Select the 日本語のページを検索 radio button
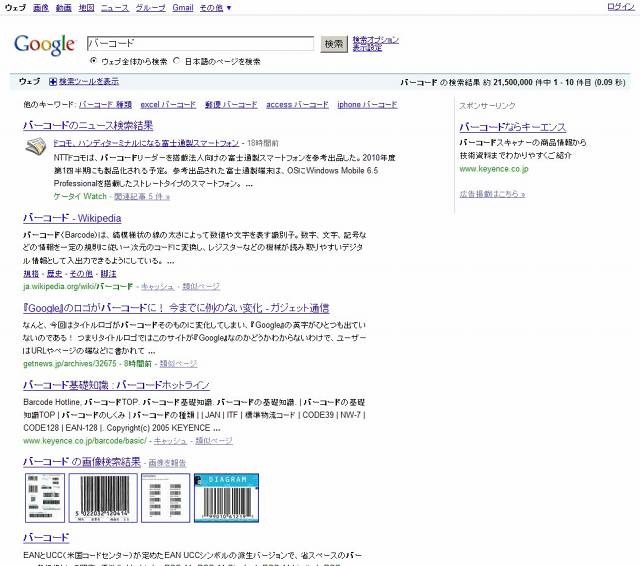Screen dimensions: 640x566 pyautogui.click(x=177, y=61)
